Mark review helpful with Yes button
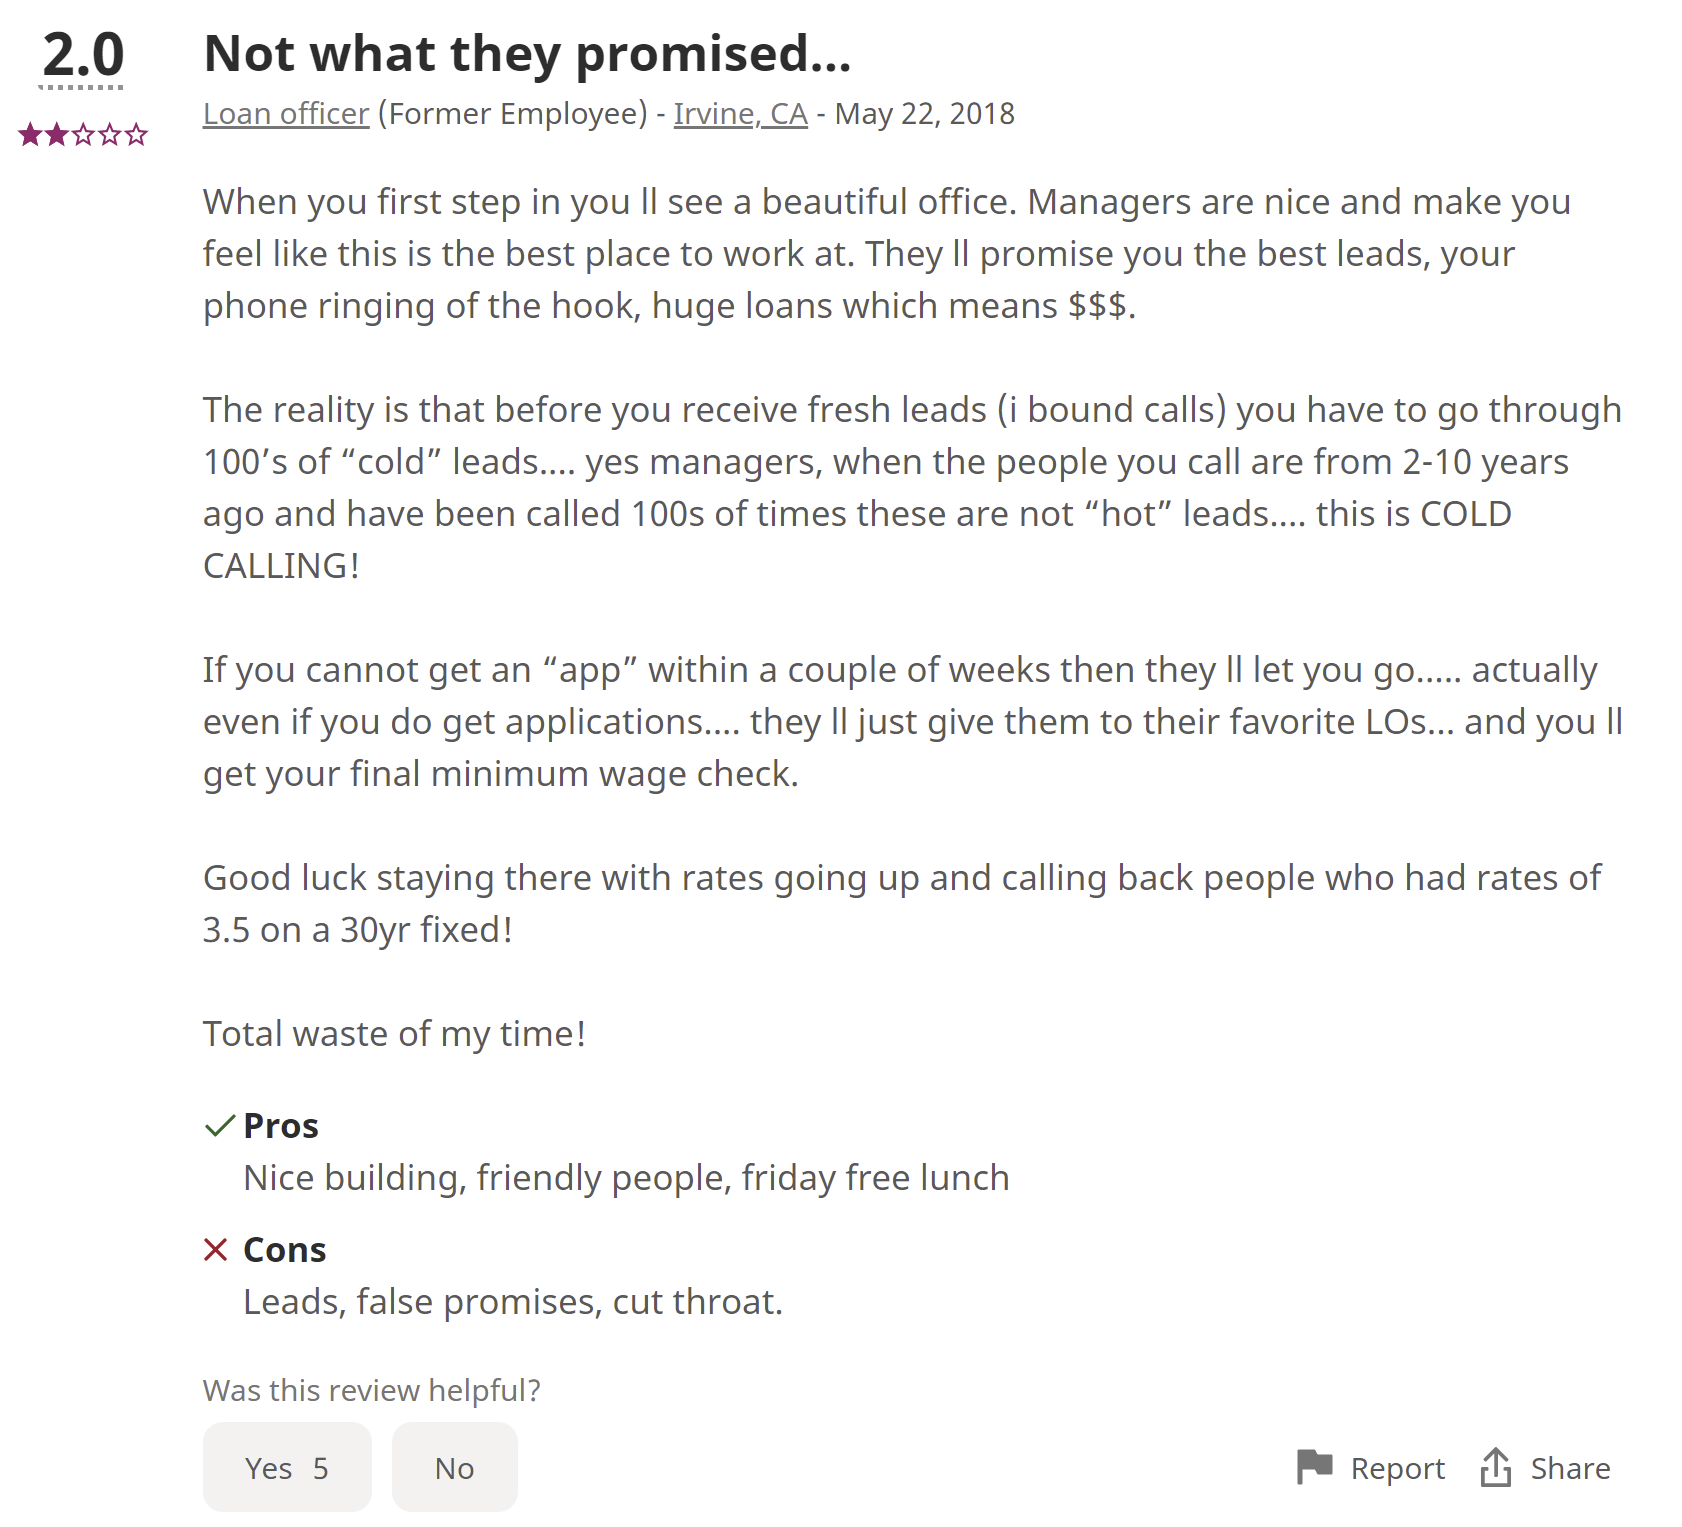 (x=287, y=1467)
